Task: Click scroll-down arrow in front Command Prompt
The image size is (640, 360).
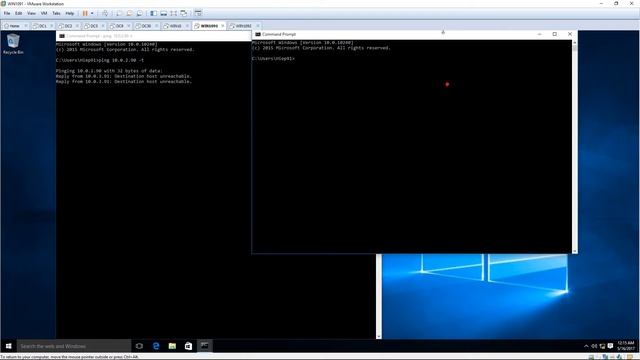Action: (575, 251)
